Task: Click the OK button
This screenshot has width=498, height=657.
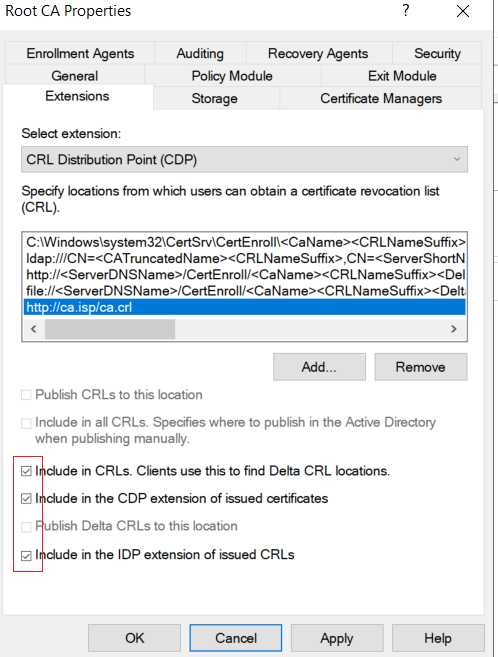Action: [x=134, y=638]
